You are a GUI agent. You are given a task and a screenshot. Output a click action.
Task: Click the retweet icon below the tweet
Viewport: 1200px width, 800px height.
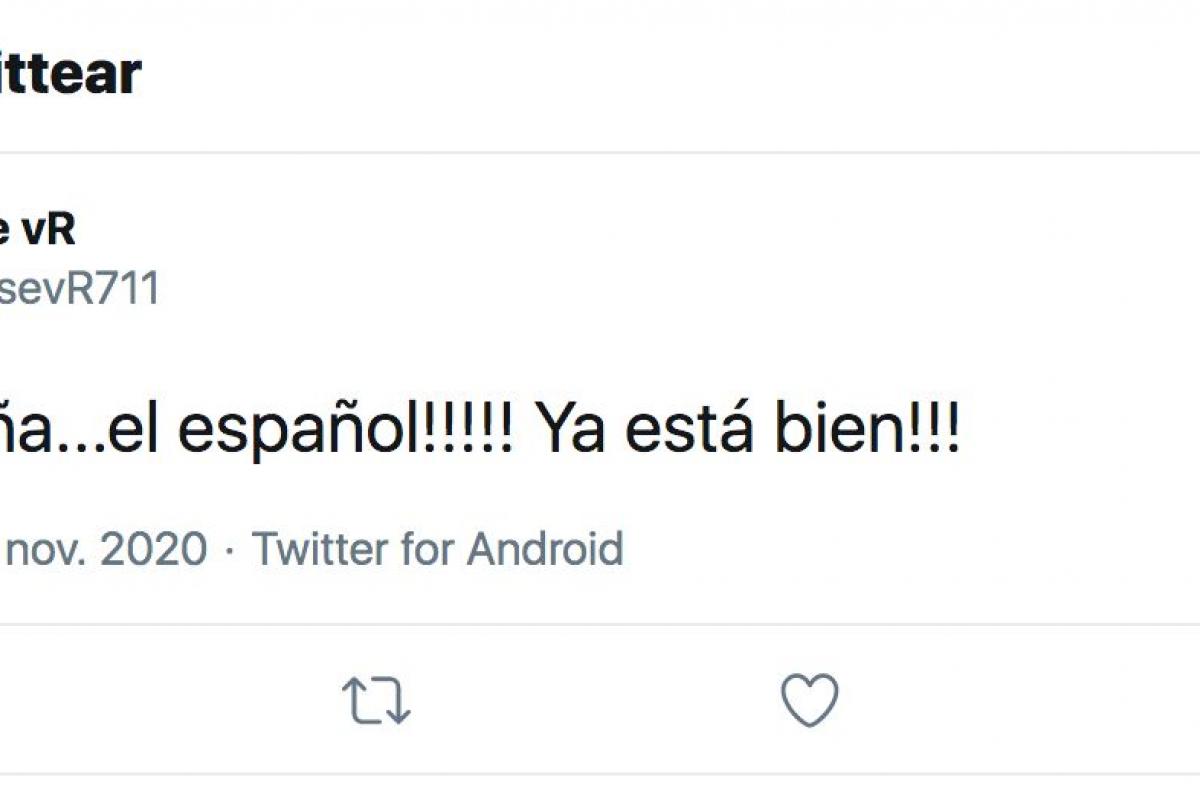376,700
